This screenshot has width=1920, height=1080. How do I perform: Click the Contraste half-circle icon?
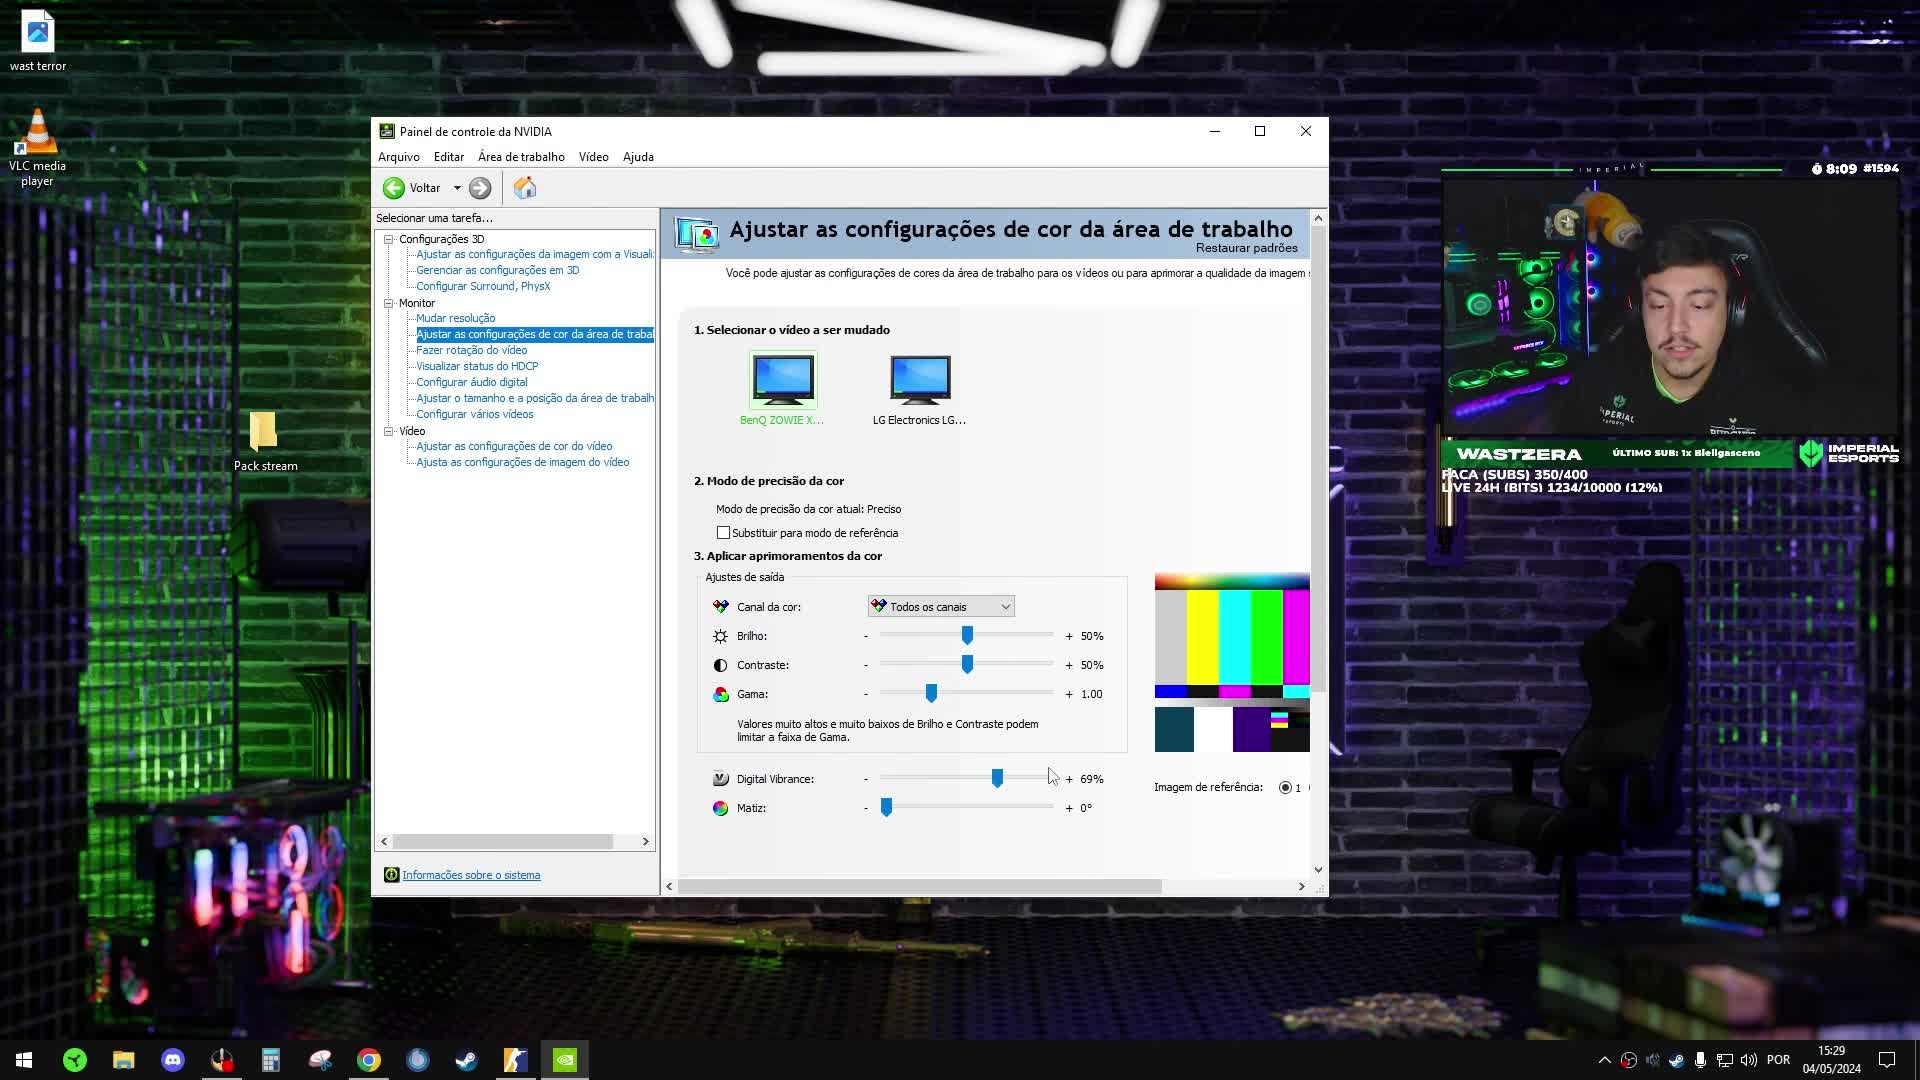point(720,665)
